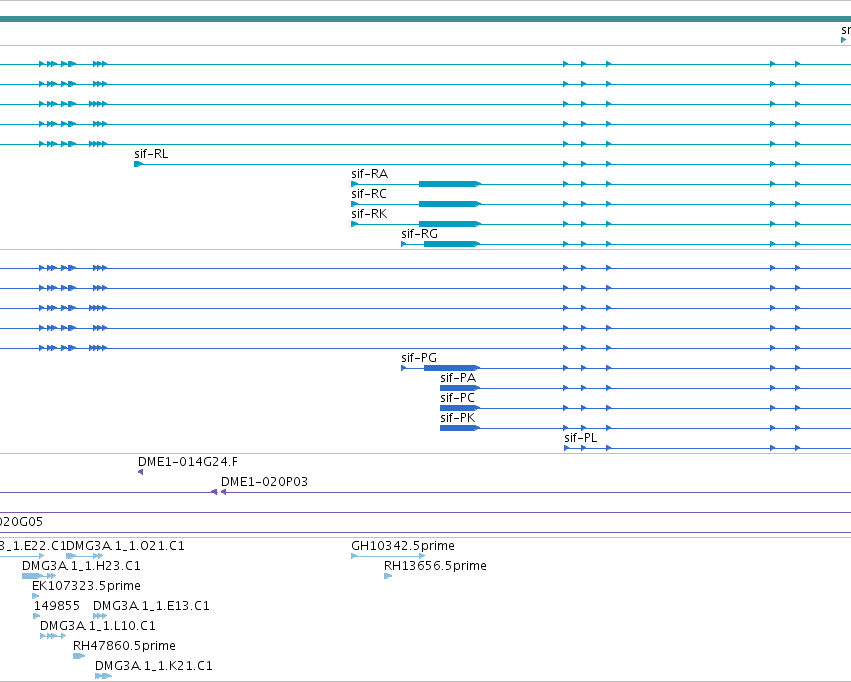Select the DMG3A.1_1.K21.C1 label
851x682 pixels.
tap(154, 666)
